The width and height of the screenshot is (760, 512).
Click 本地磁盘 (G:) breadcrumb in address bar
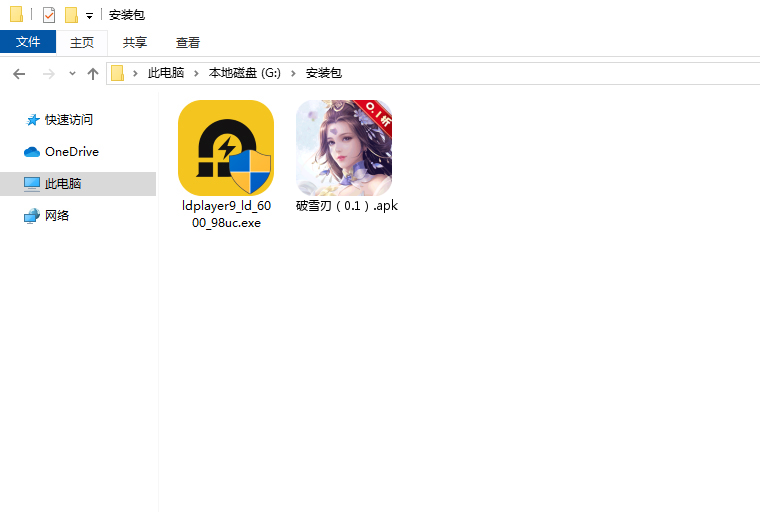(x=245, y=73)
